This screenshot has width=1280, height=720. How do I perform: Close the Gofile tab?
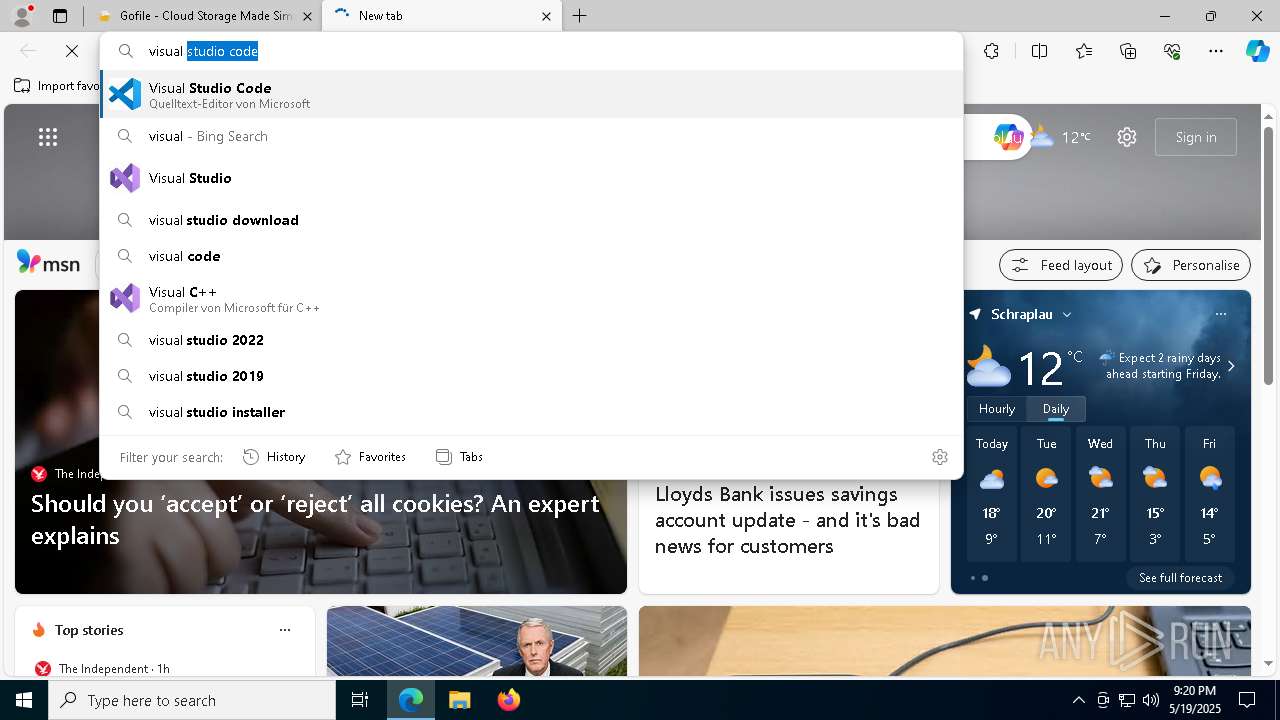[x=307, y=16]
